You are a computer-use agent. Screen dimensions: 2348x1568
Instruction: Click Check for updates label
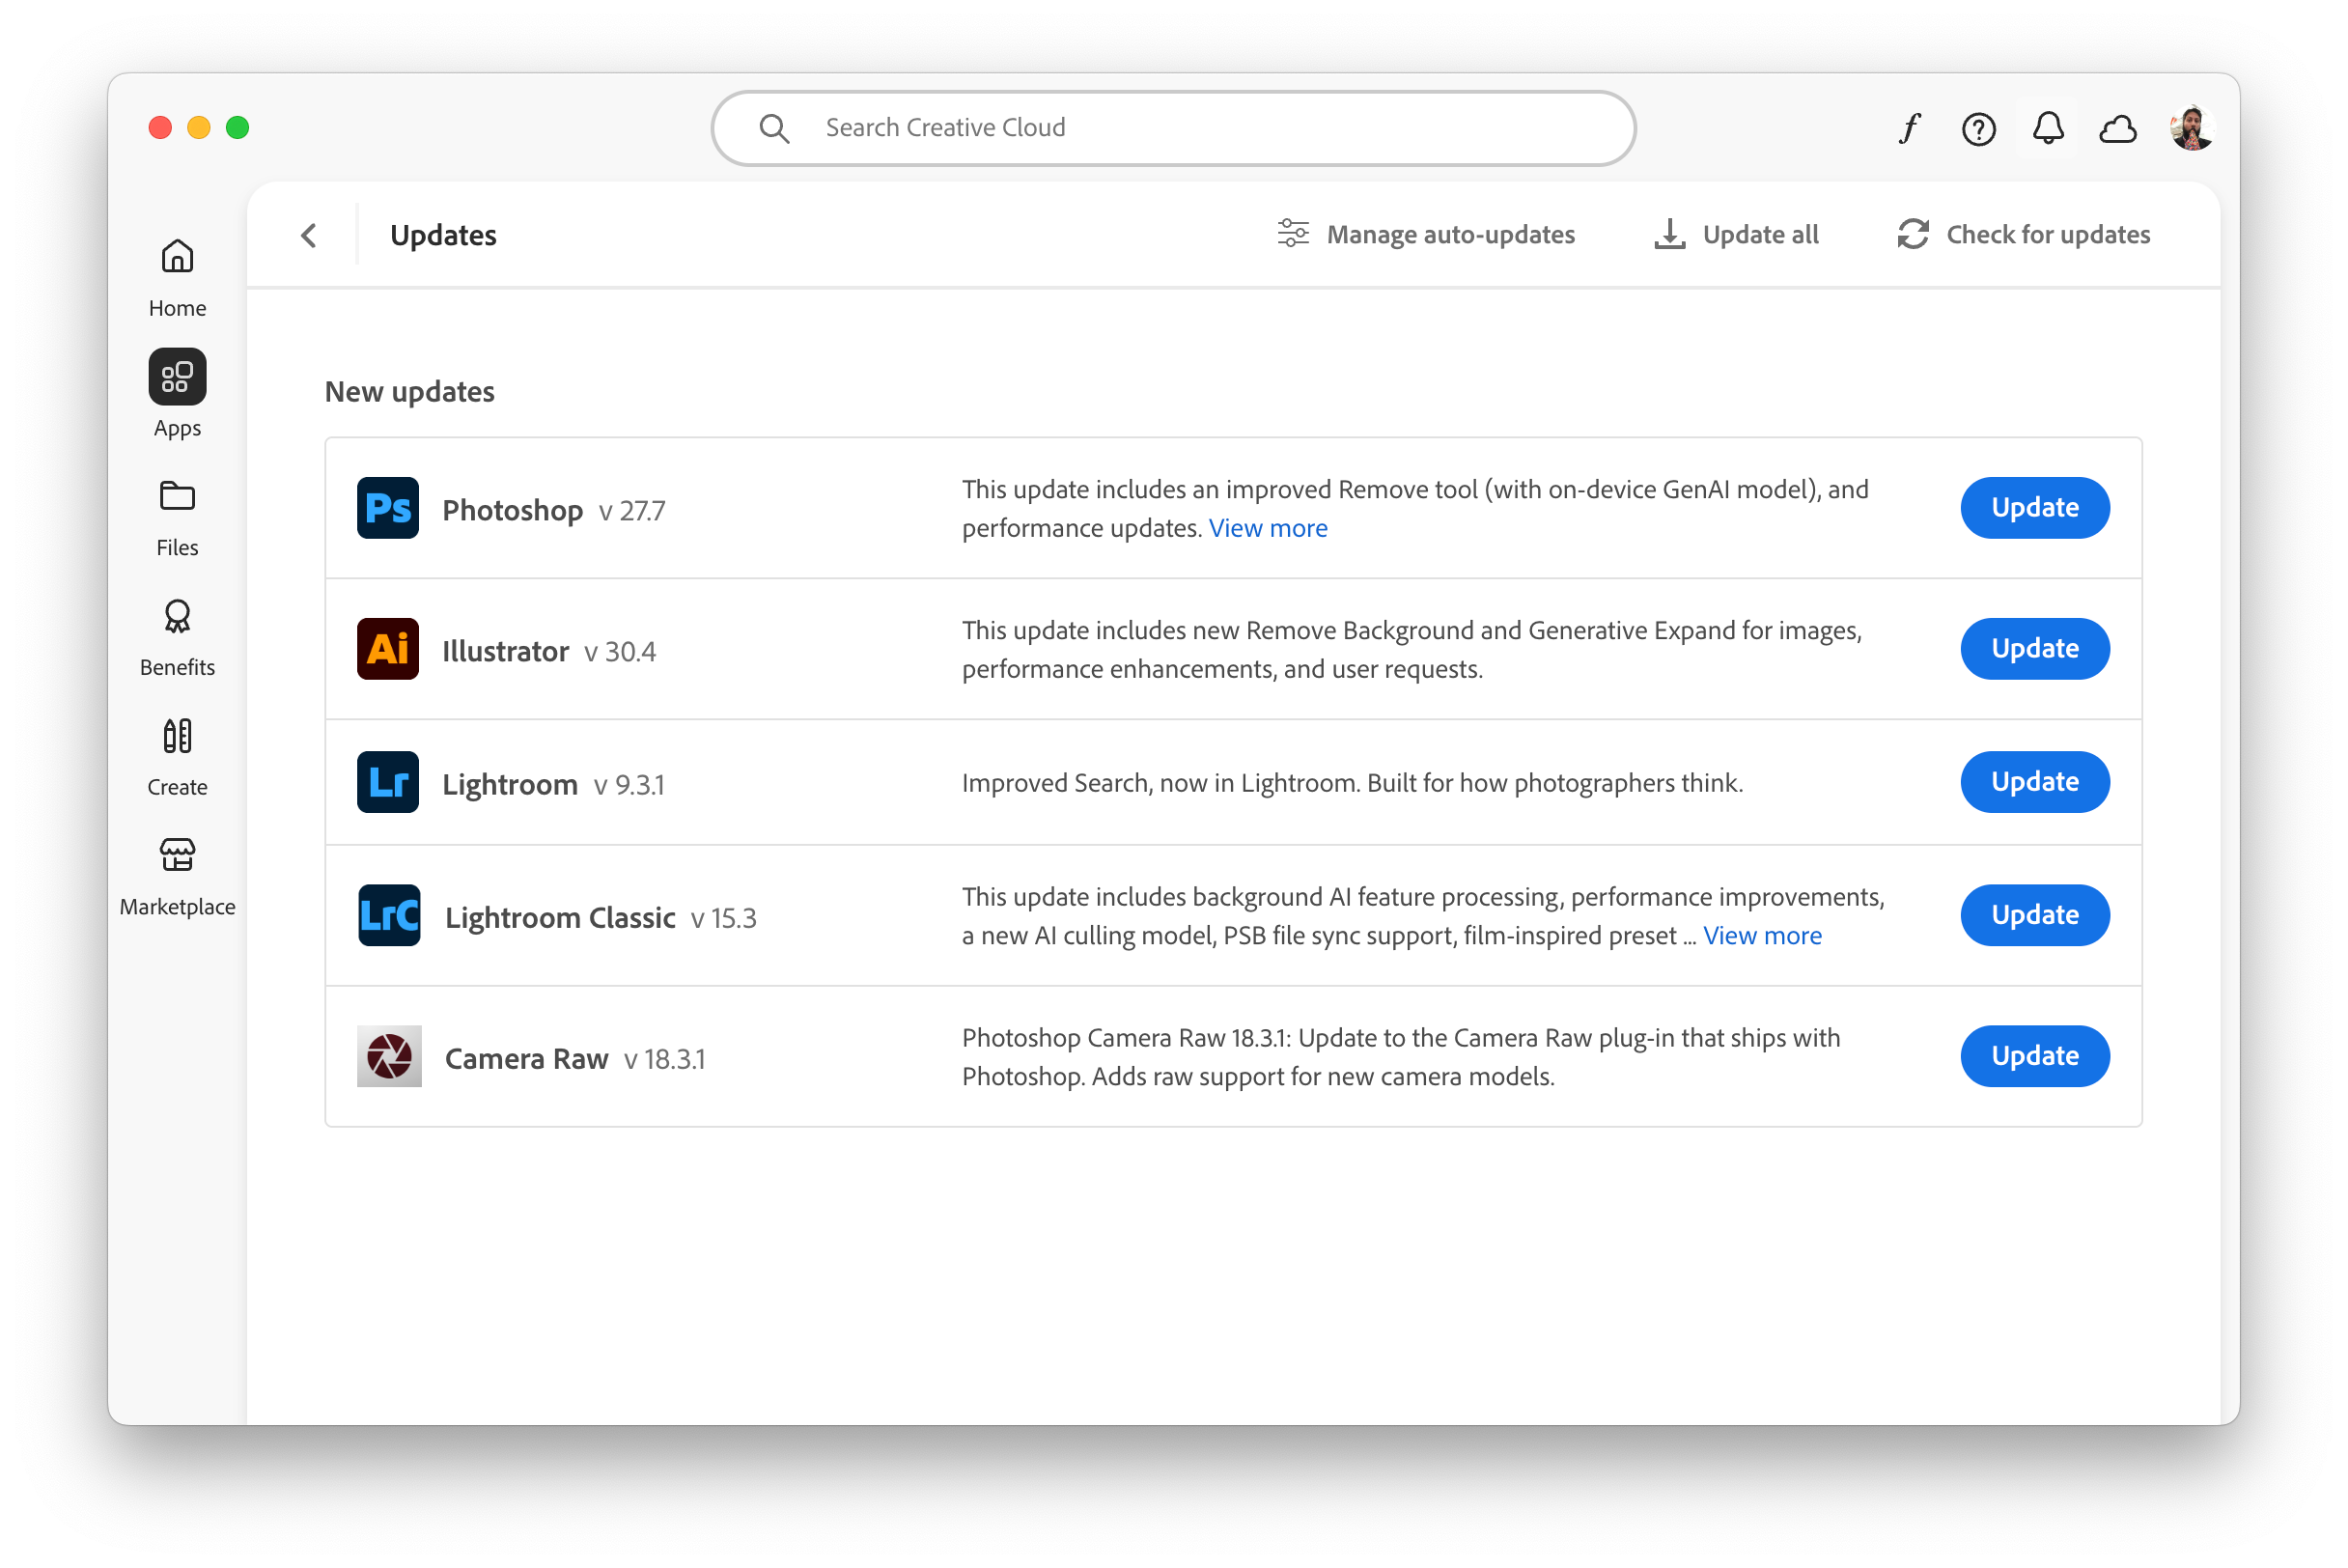2048,234
